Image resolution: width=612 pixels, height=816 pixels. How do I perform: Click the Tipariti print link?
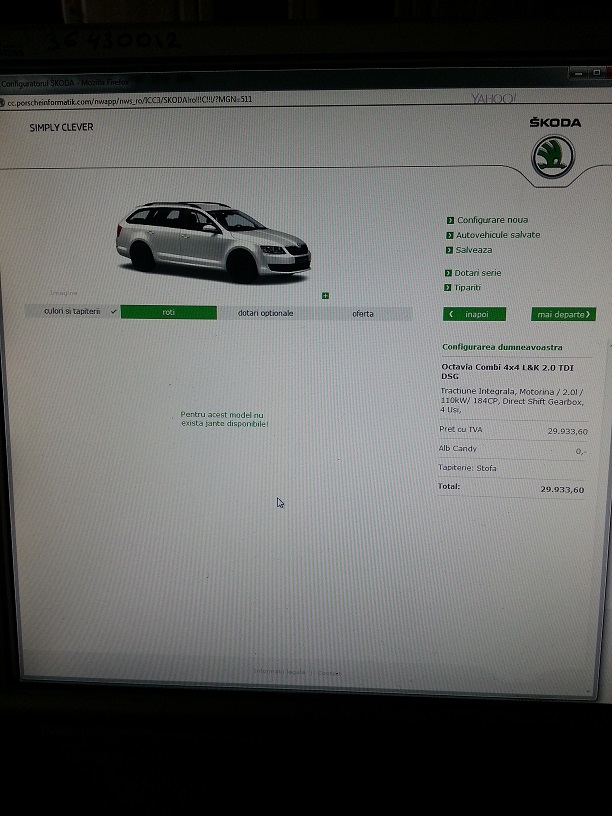467,287
